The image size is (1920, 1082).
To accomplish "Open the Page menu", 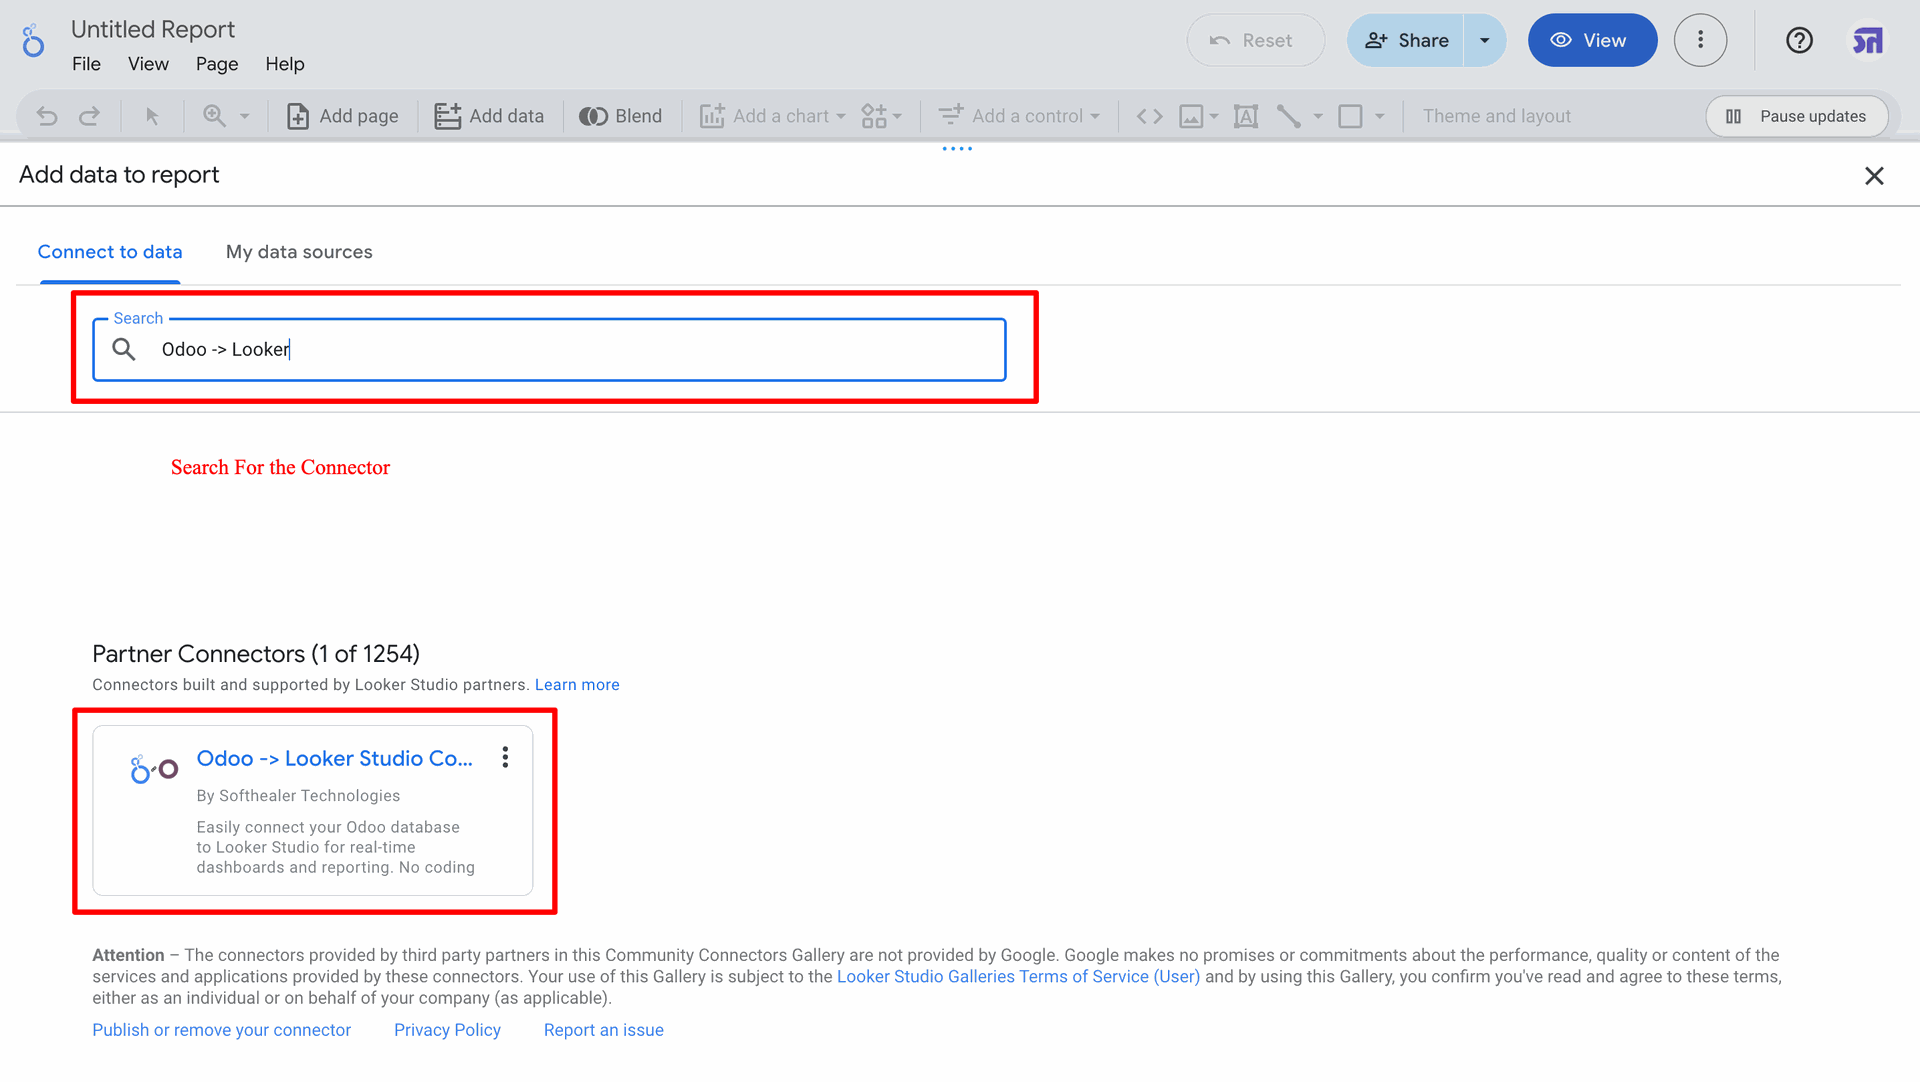I will tap(217, 64).
